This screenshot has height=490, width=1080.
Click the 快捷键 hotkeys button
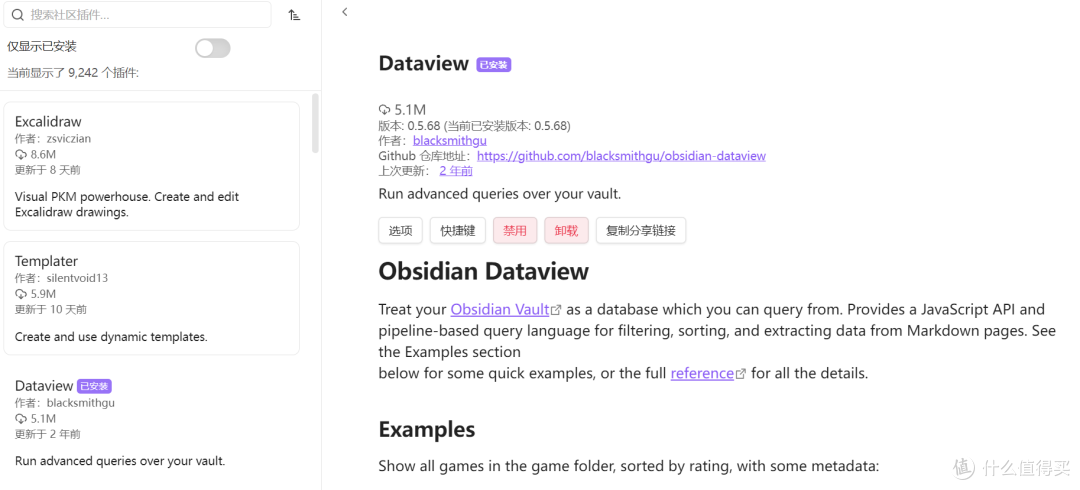point(458,231)
